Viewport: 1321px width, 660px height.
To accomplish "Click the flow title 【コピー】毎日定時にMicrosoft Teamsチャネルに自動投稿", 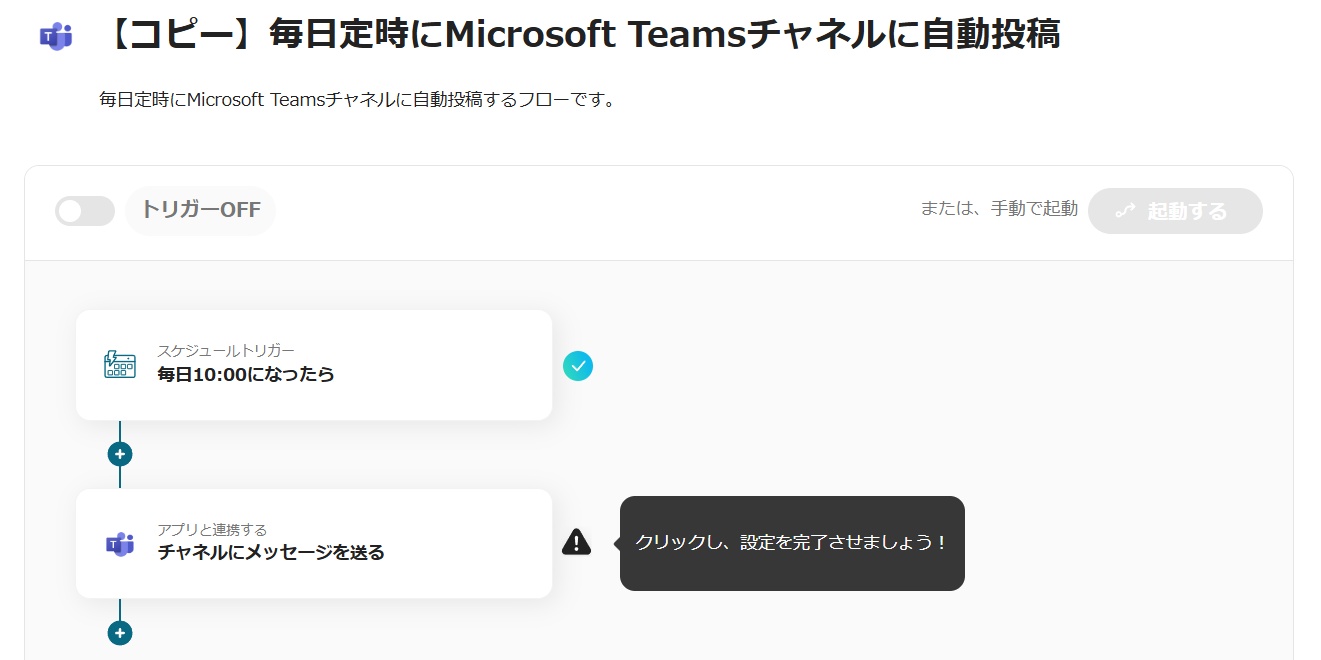I will pyautogui.click(x=581, y=35).
